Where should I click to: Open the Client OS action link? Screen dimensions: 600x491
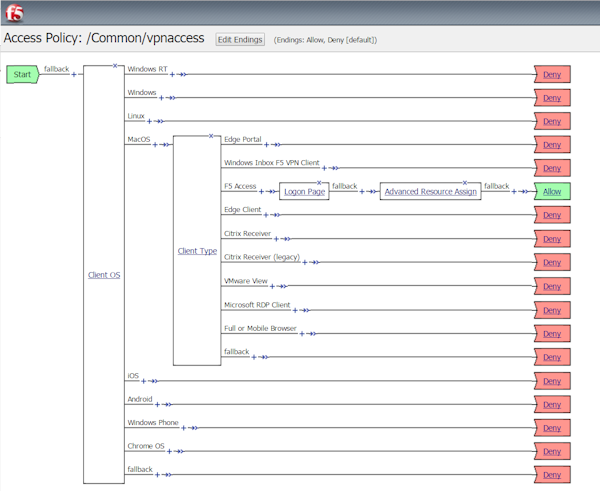104,275
